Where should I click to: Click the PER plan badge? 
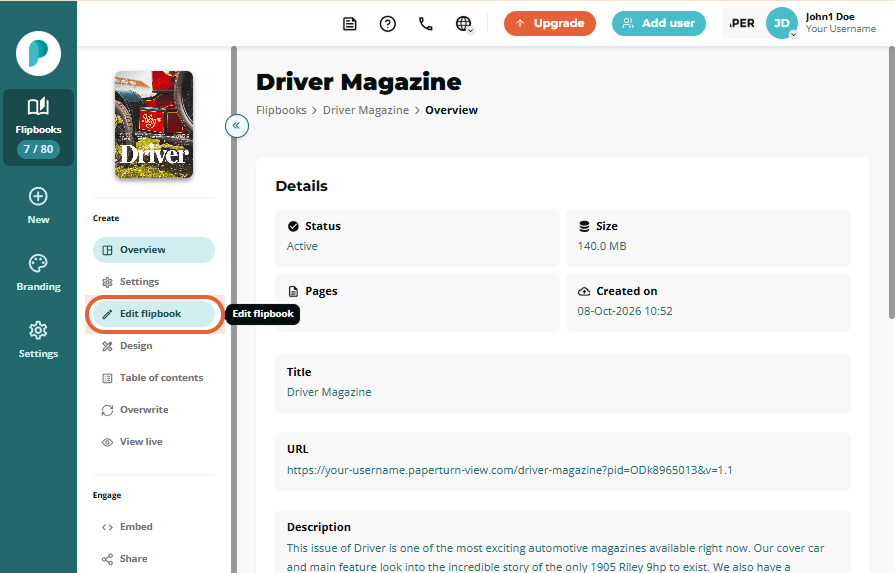(742, 23)
